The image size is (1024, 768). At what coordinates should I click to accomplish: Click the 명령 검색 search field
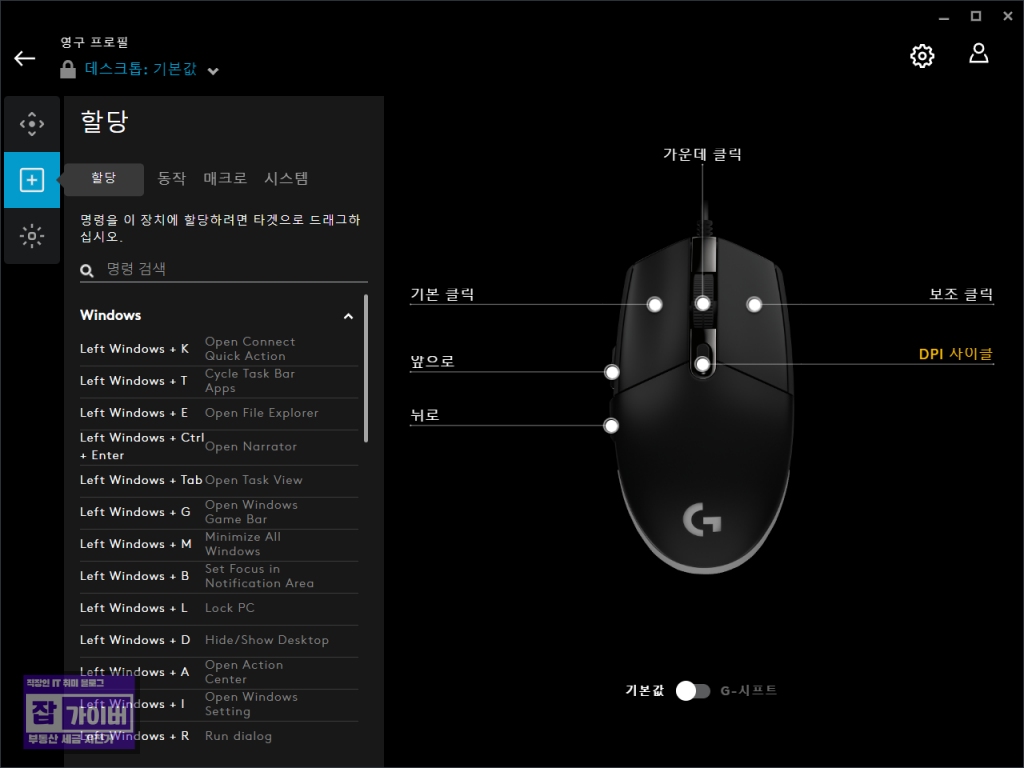click(x=223, y=269)
